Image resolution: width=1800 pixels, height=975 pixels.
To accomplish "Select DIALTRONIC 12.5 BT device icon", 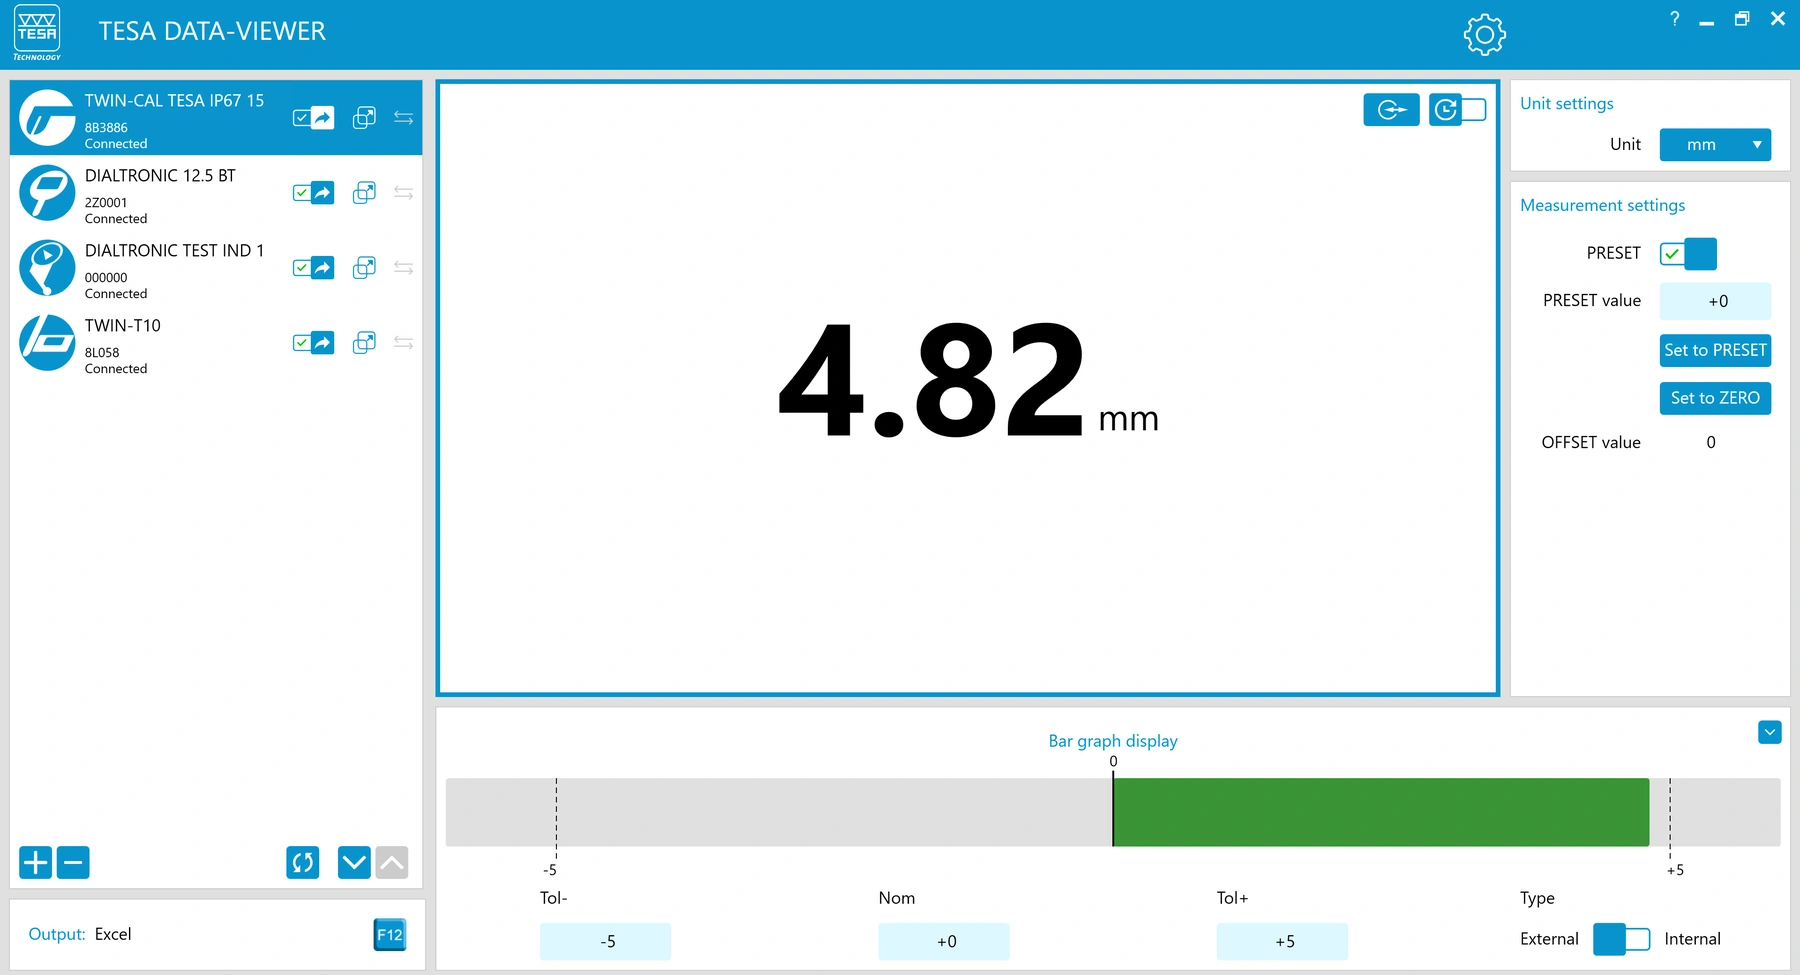I will 47,193.
